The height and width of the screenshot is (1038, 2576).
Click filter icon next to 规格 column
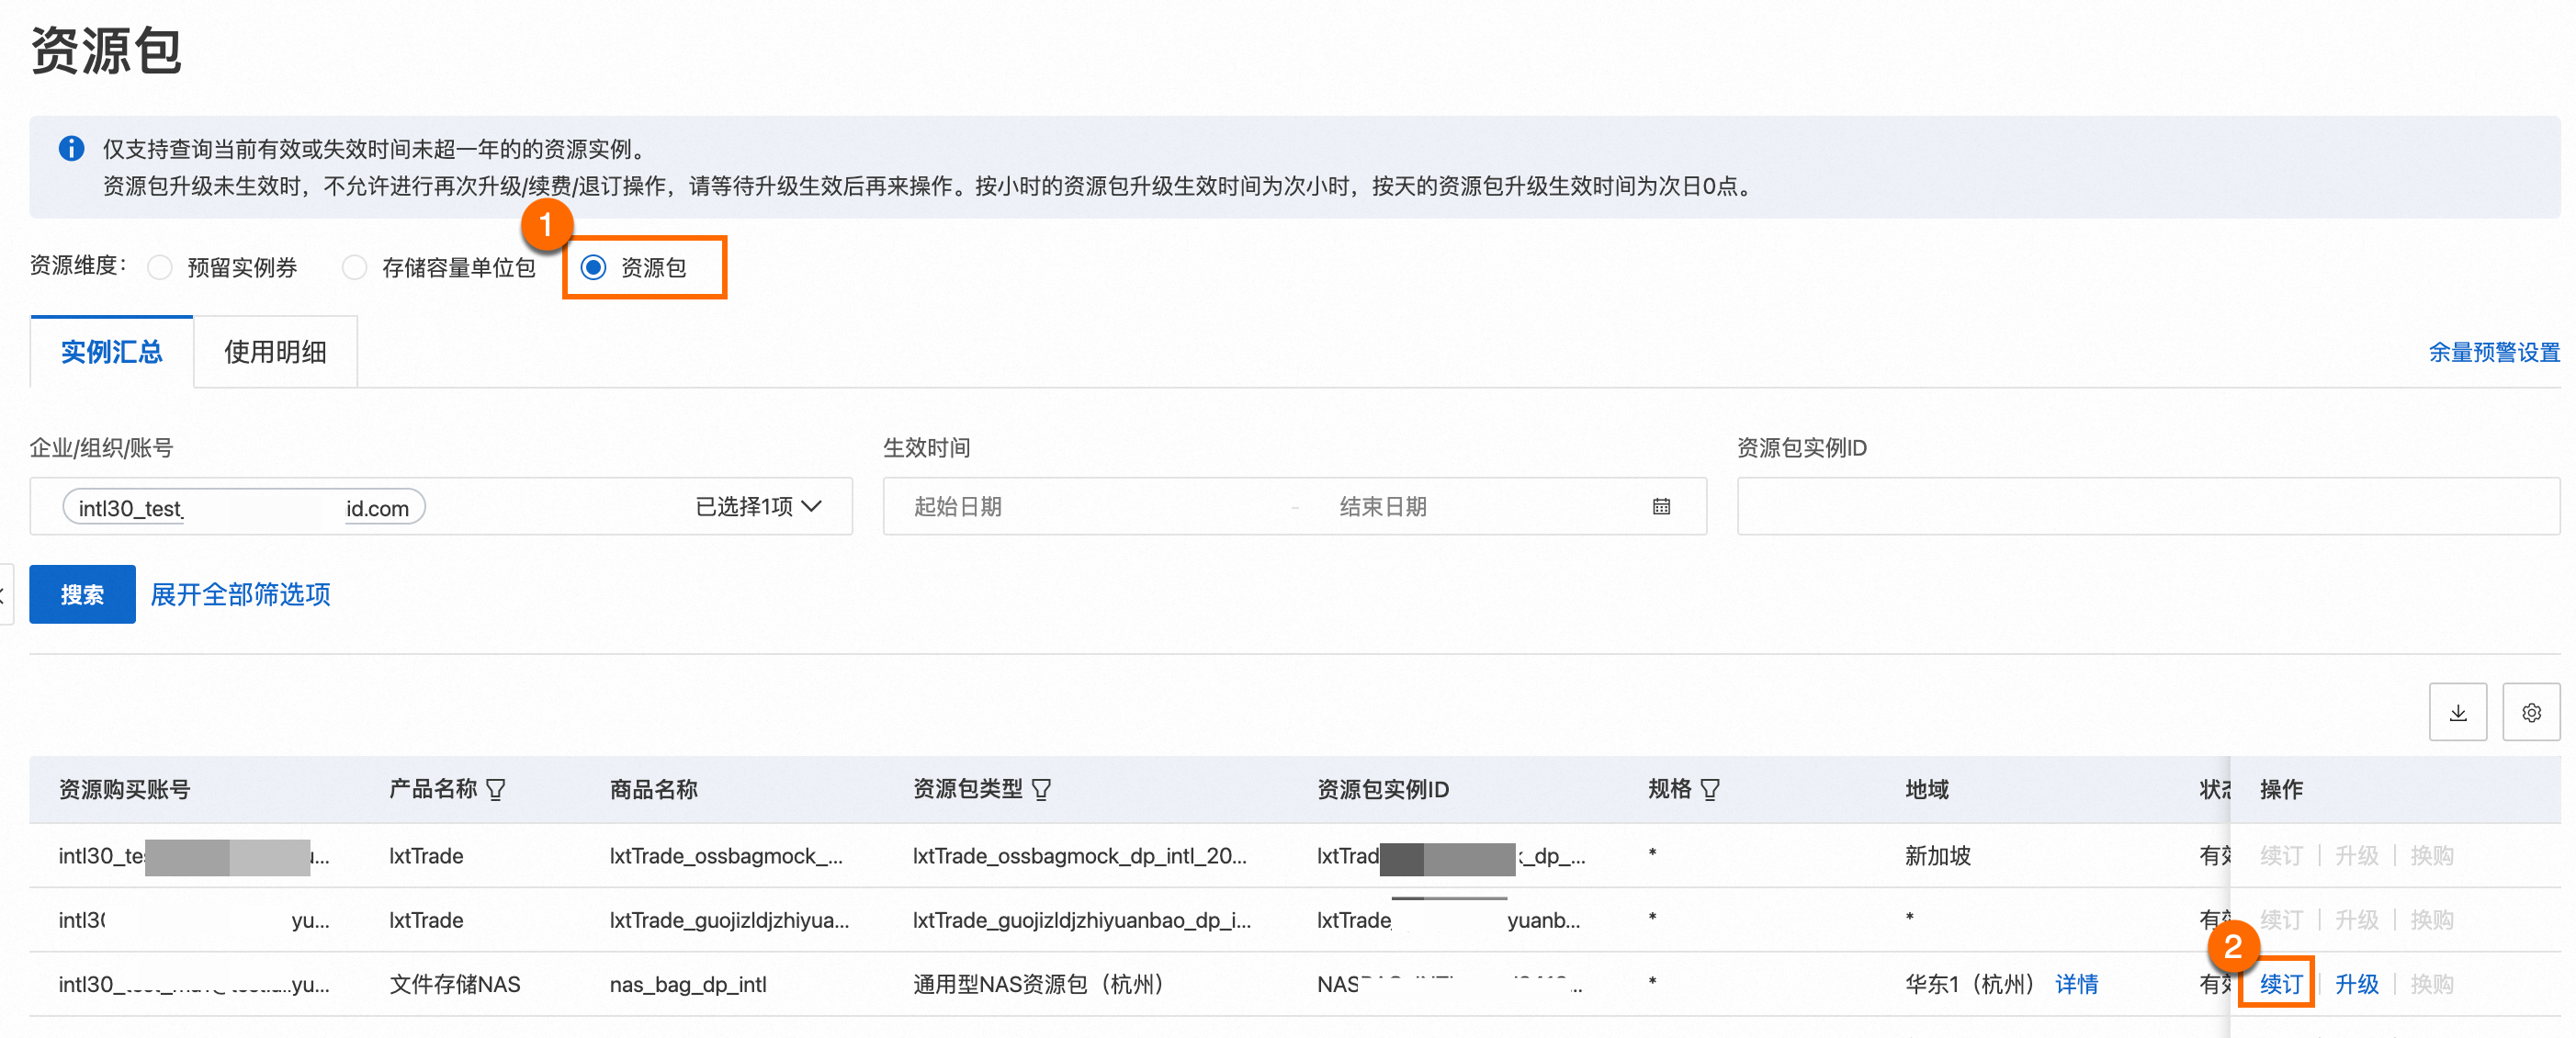pyautogui.click(x=1709, y=790)
